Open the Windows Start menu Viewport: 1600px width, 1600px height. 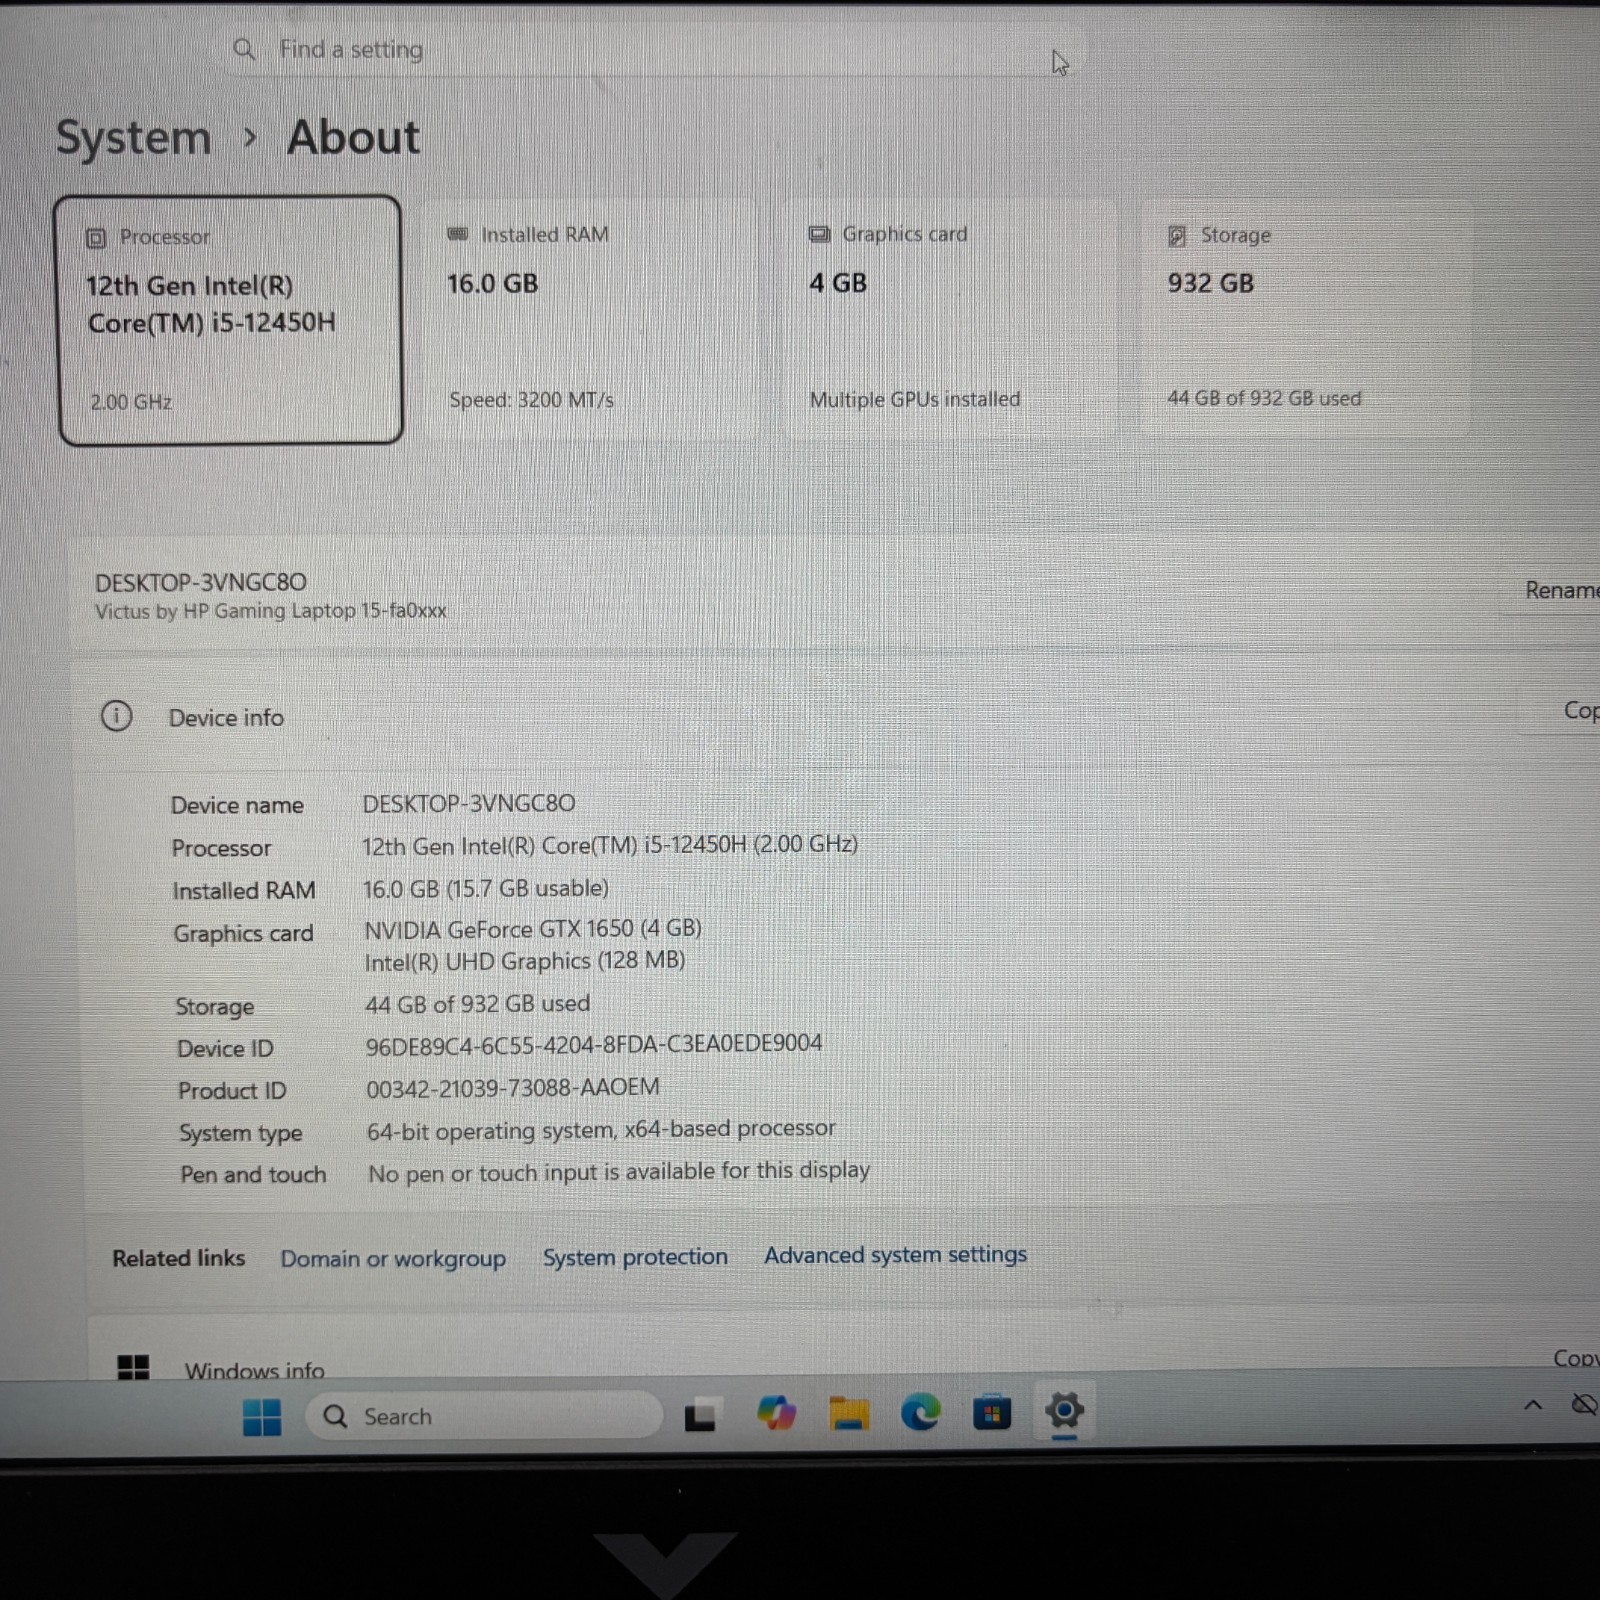[262, 1416]
